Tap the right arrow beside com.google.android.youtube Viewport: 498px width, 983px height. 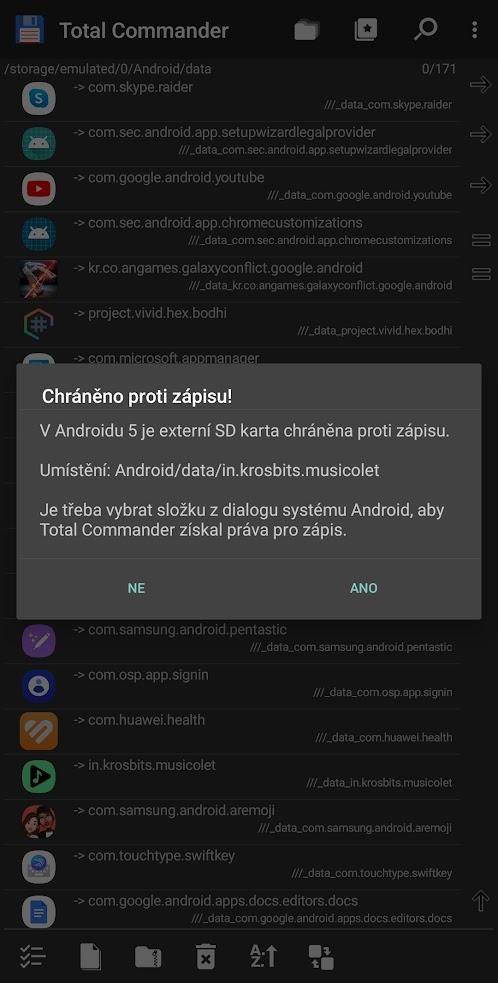pyautogui.click(x=480, y=184)
